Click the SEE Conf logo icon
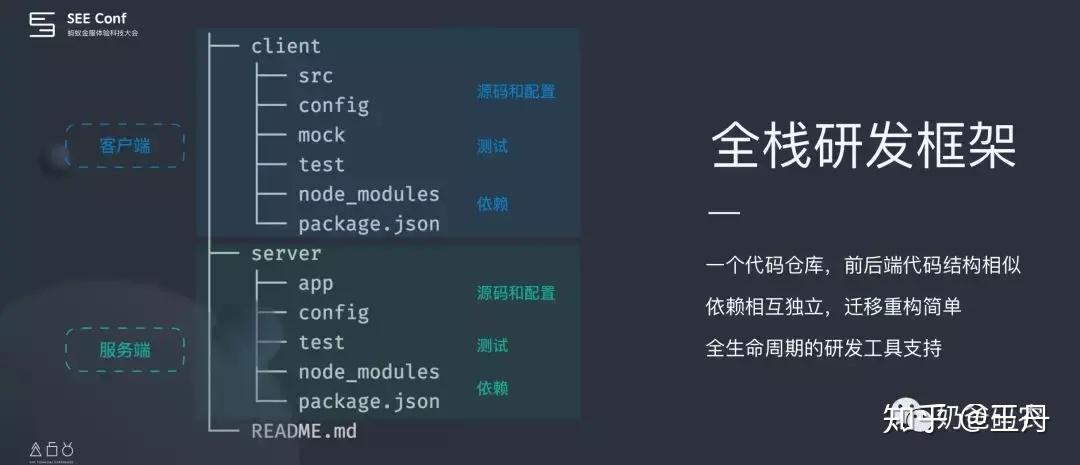Image resolution: width=1080 pixels, height=465 pixels. (41, 25)
